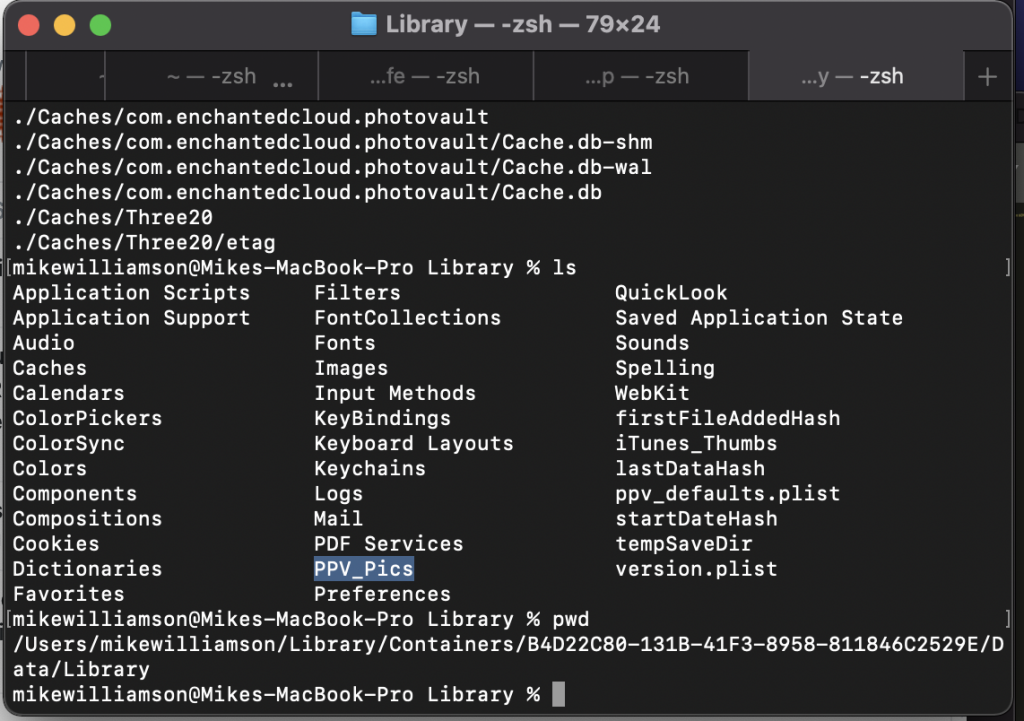
Task: Click the iTunes_Thumbs entry
Action: [696, 444]
